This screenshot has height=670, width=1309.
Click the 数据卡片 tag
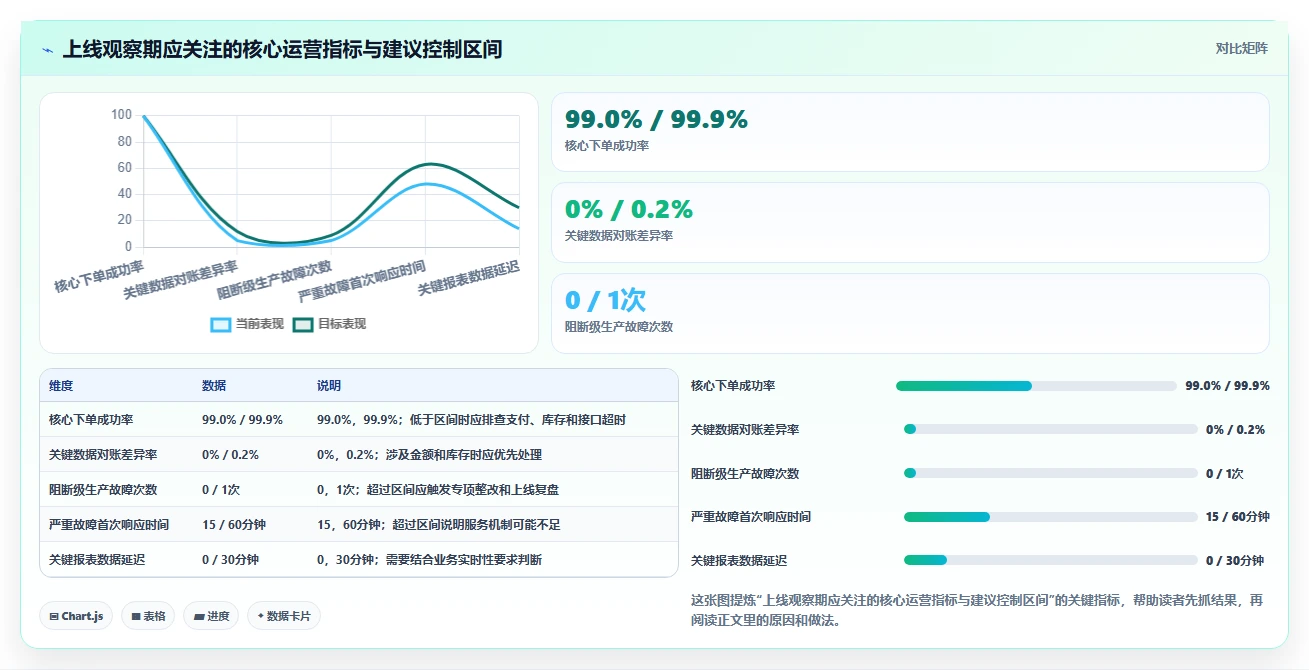click(x=284, y=616)
